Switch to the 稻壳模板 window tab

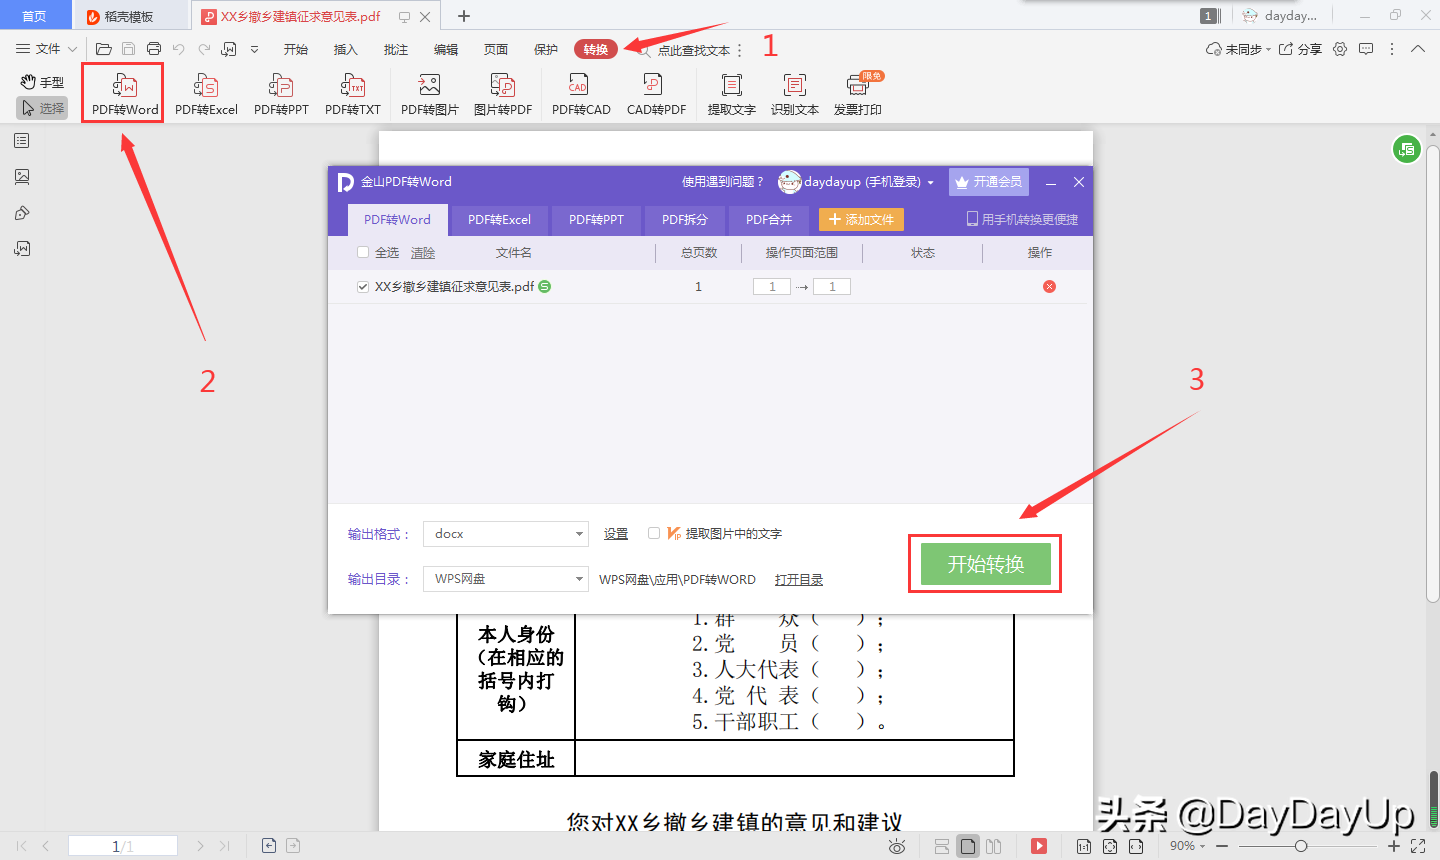tap(130, 16)
